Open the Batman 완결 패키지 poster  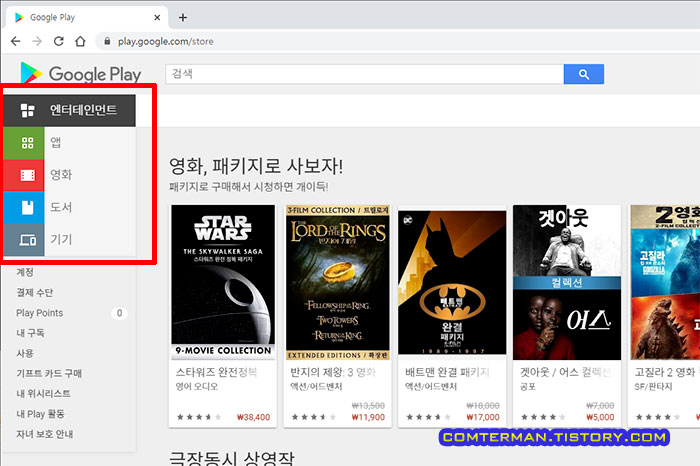point(452,282)
